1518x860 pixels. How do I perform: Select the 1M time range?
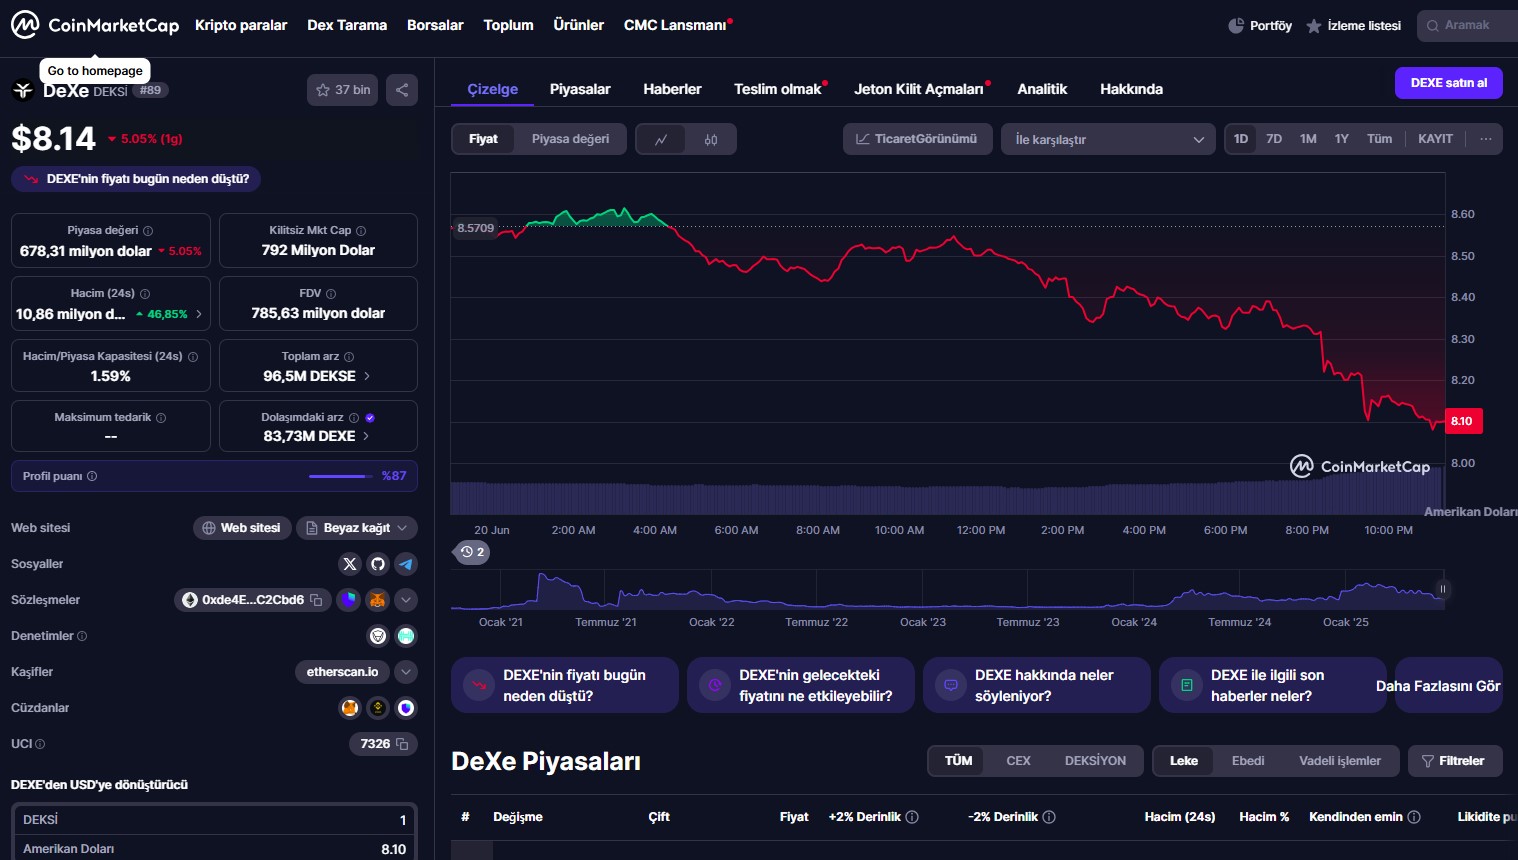1308,139
